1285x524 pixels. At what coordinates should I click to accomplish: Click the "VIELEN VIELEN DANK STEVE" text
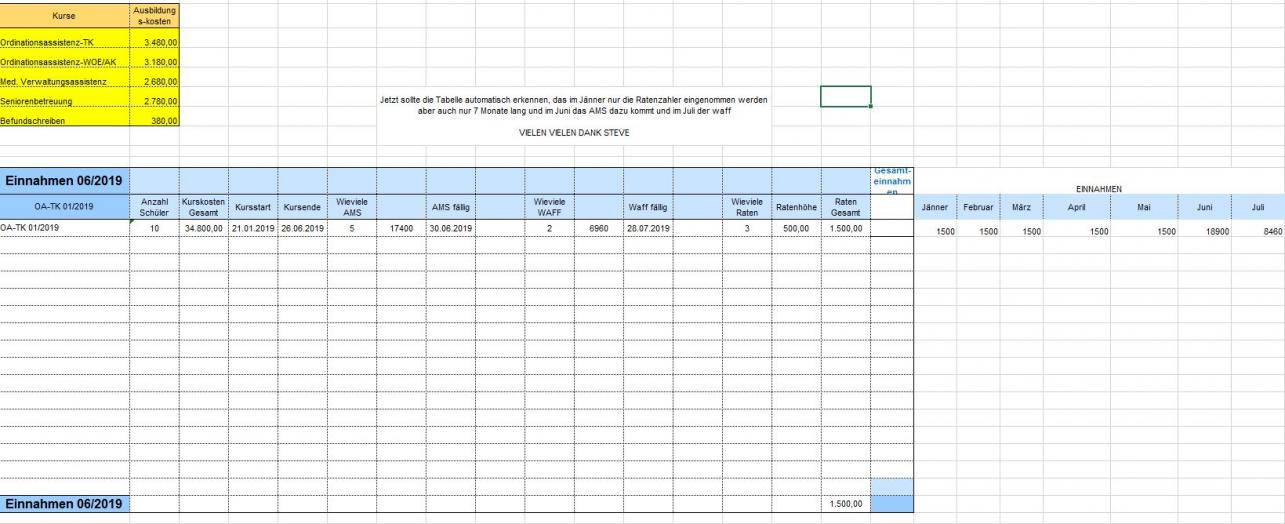coord(574,132)
